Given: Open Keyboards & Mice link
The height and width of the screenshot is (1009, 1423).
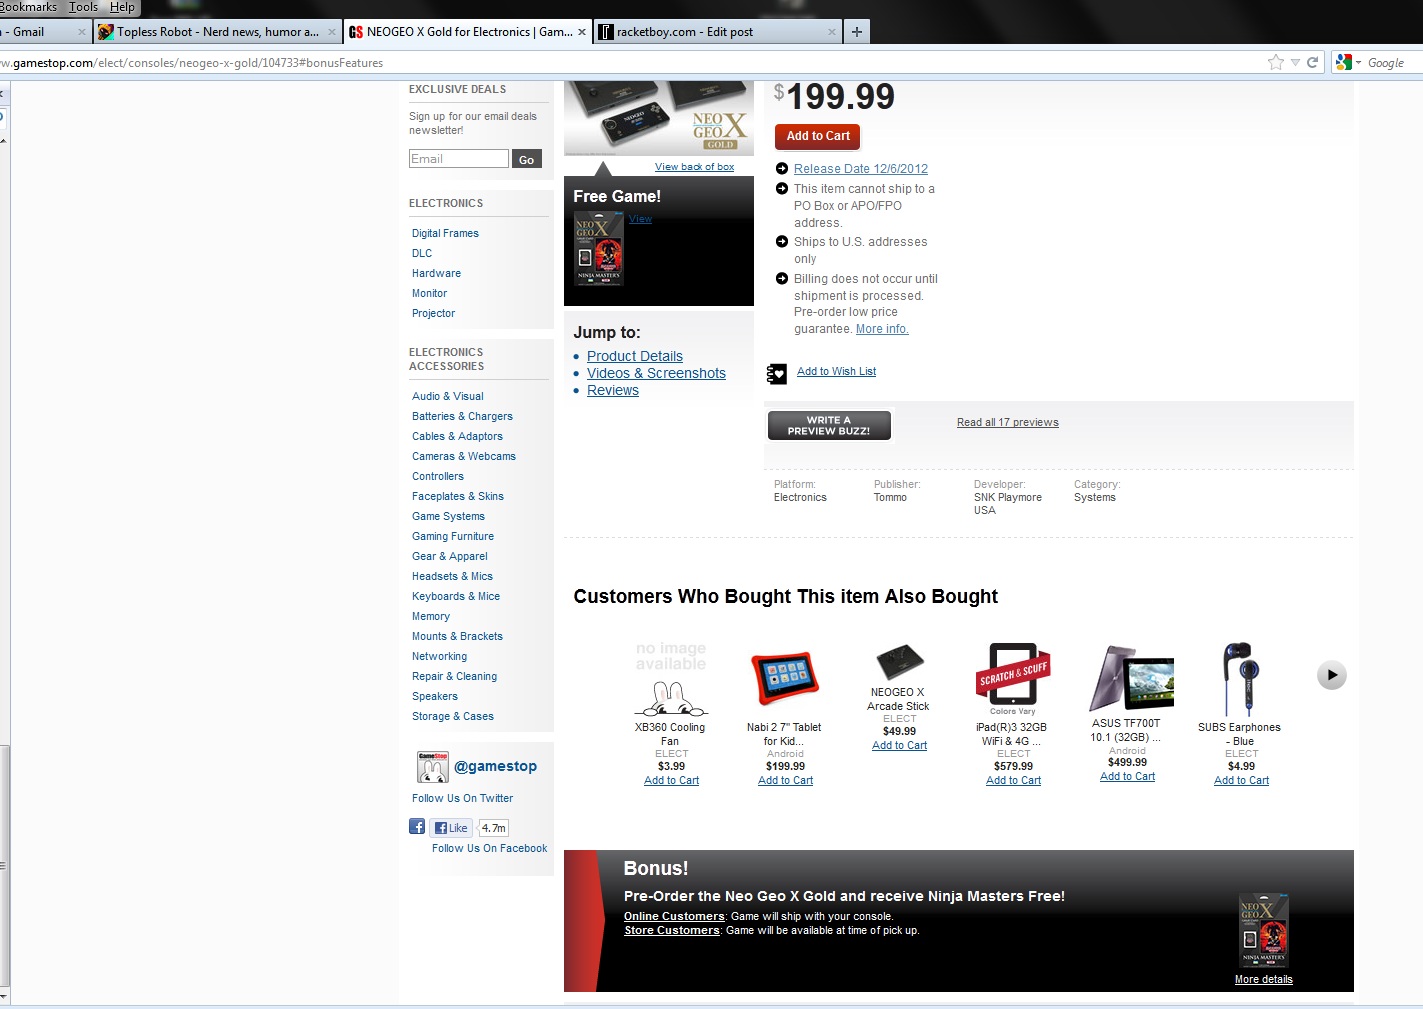Looking at the screenshot, I should coord(456,596).
